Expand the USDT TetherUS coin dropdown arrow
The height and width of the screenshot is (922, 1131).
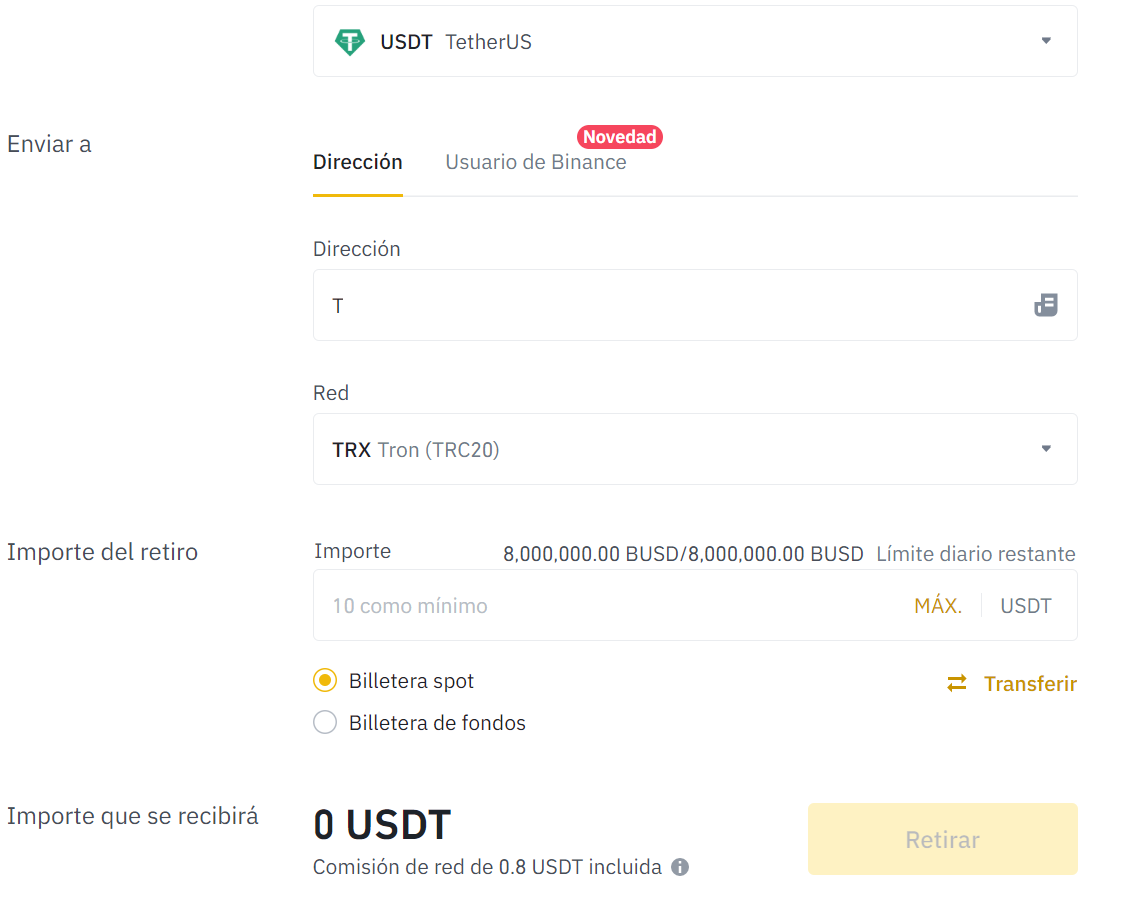tap(1046, 41)
